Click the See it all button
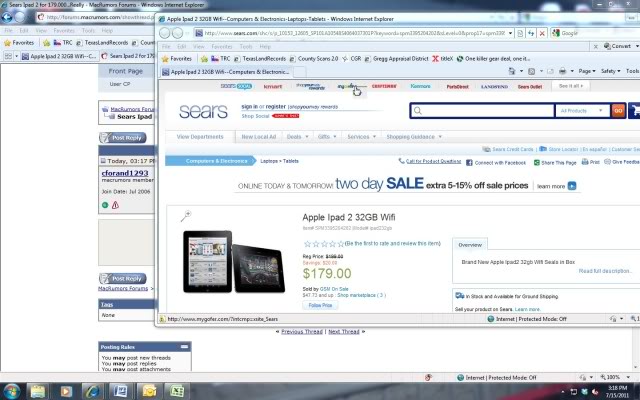 (x=571, y=86)
